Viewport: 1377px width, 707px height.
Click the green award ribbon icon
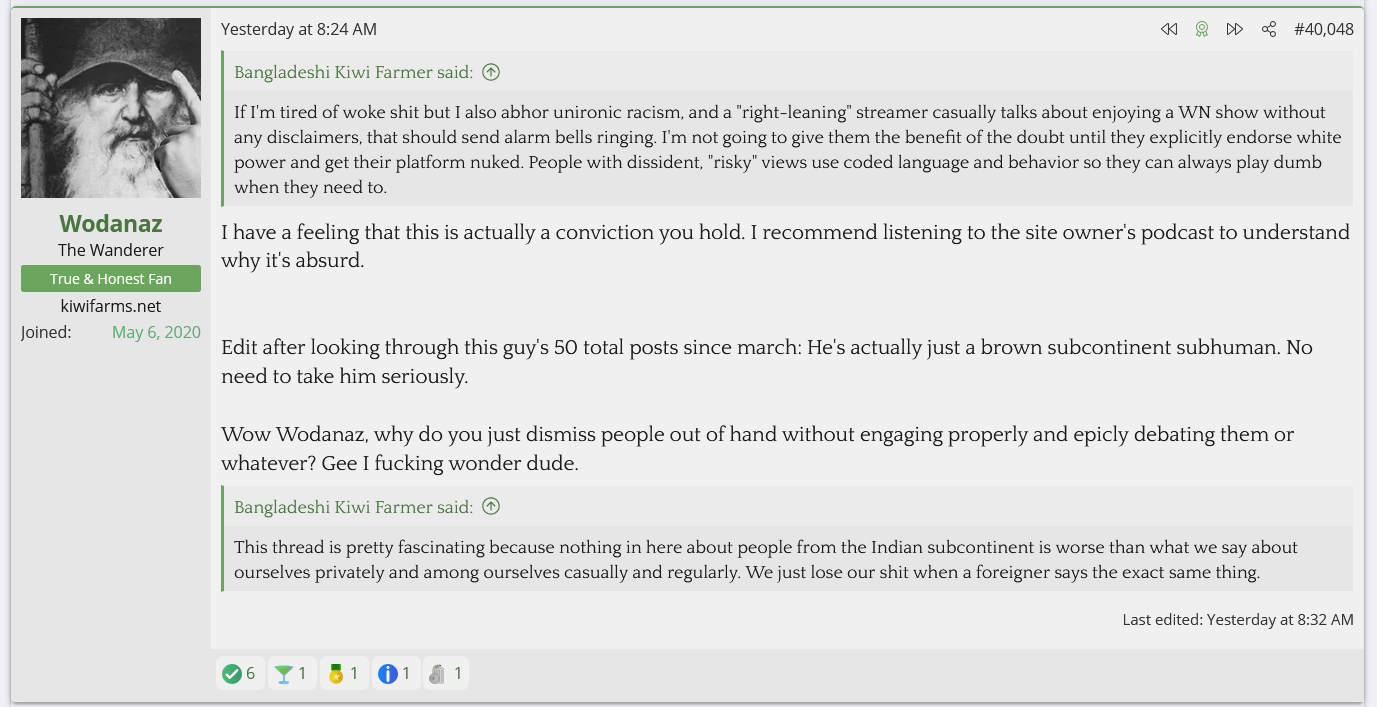[1202, 29]
